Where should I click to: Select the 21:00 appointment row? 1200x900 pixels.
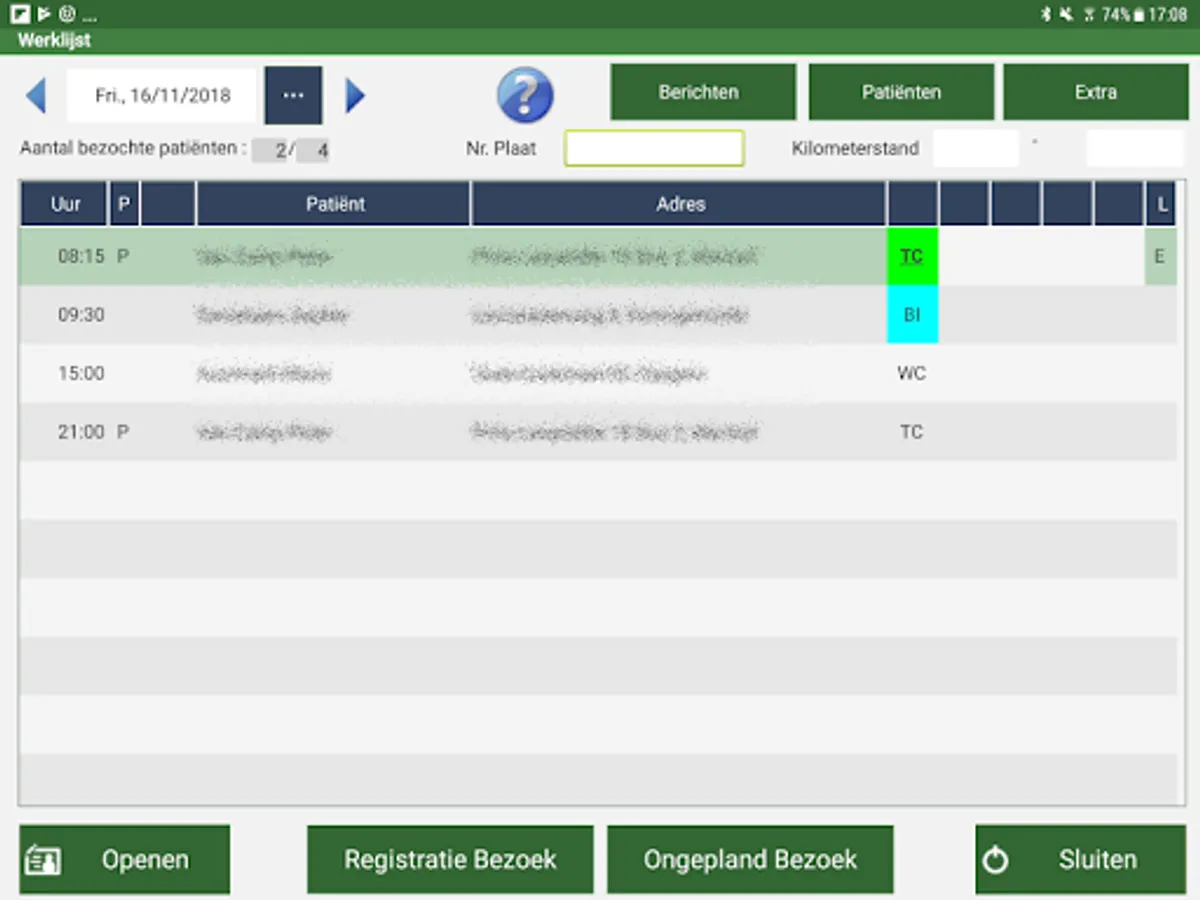(598, 432)
